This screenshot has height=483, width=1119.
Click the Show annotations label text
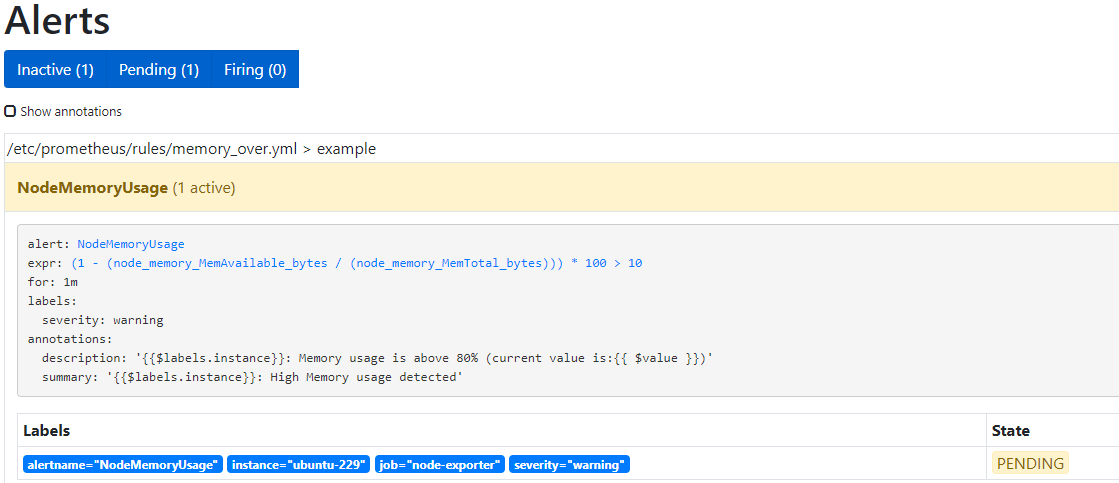(71, 112)
